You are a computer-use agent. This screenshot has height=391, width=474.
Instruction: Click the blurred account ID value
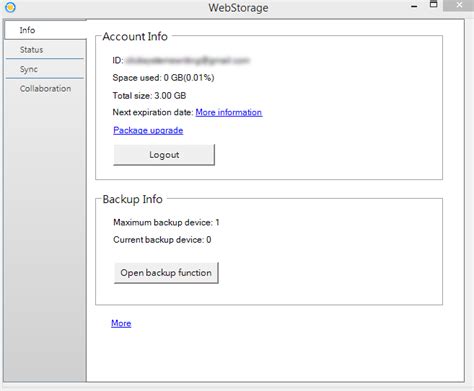coord(188,61)
